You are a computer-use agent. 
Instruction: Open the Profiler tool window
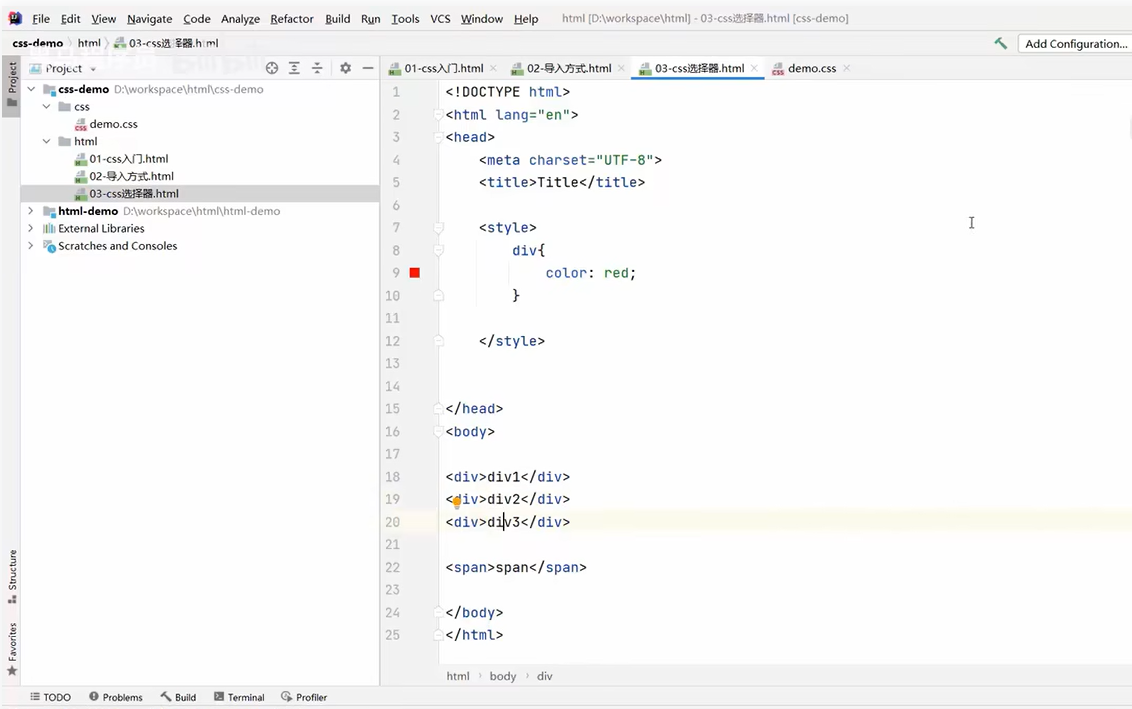304,697
